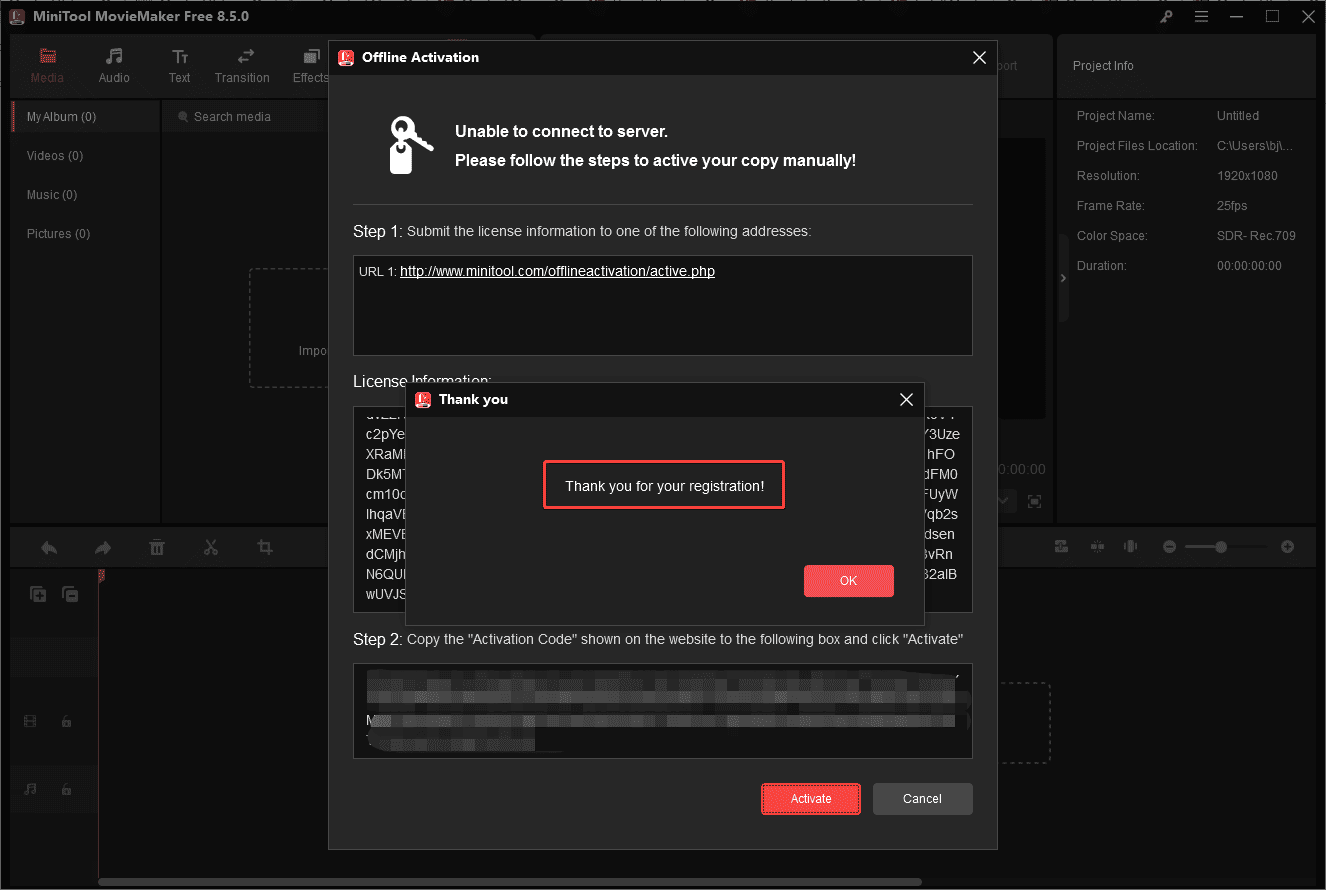Click the Crop icon above the timeline
This screenshot has height=890, width=1326.
264,546
